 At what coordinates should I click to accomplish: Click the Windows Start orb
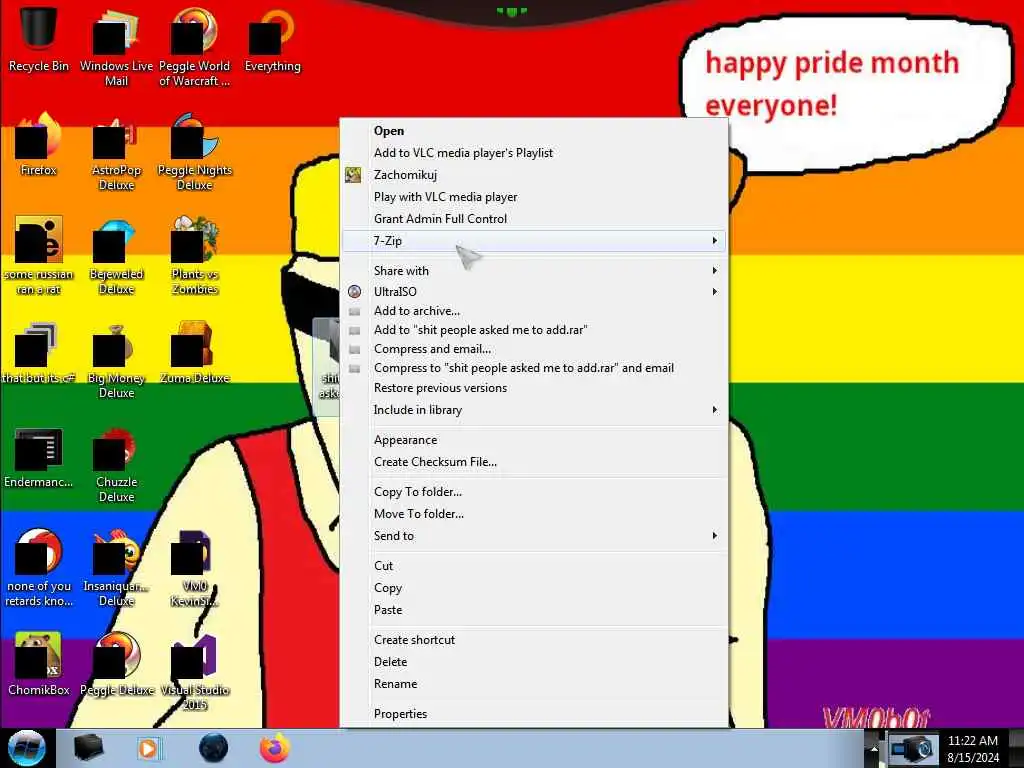point(26,748)
